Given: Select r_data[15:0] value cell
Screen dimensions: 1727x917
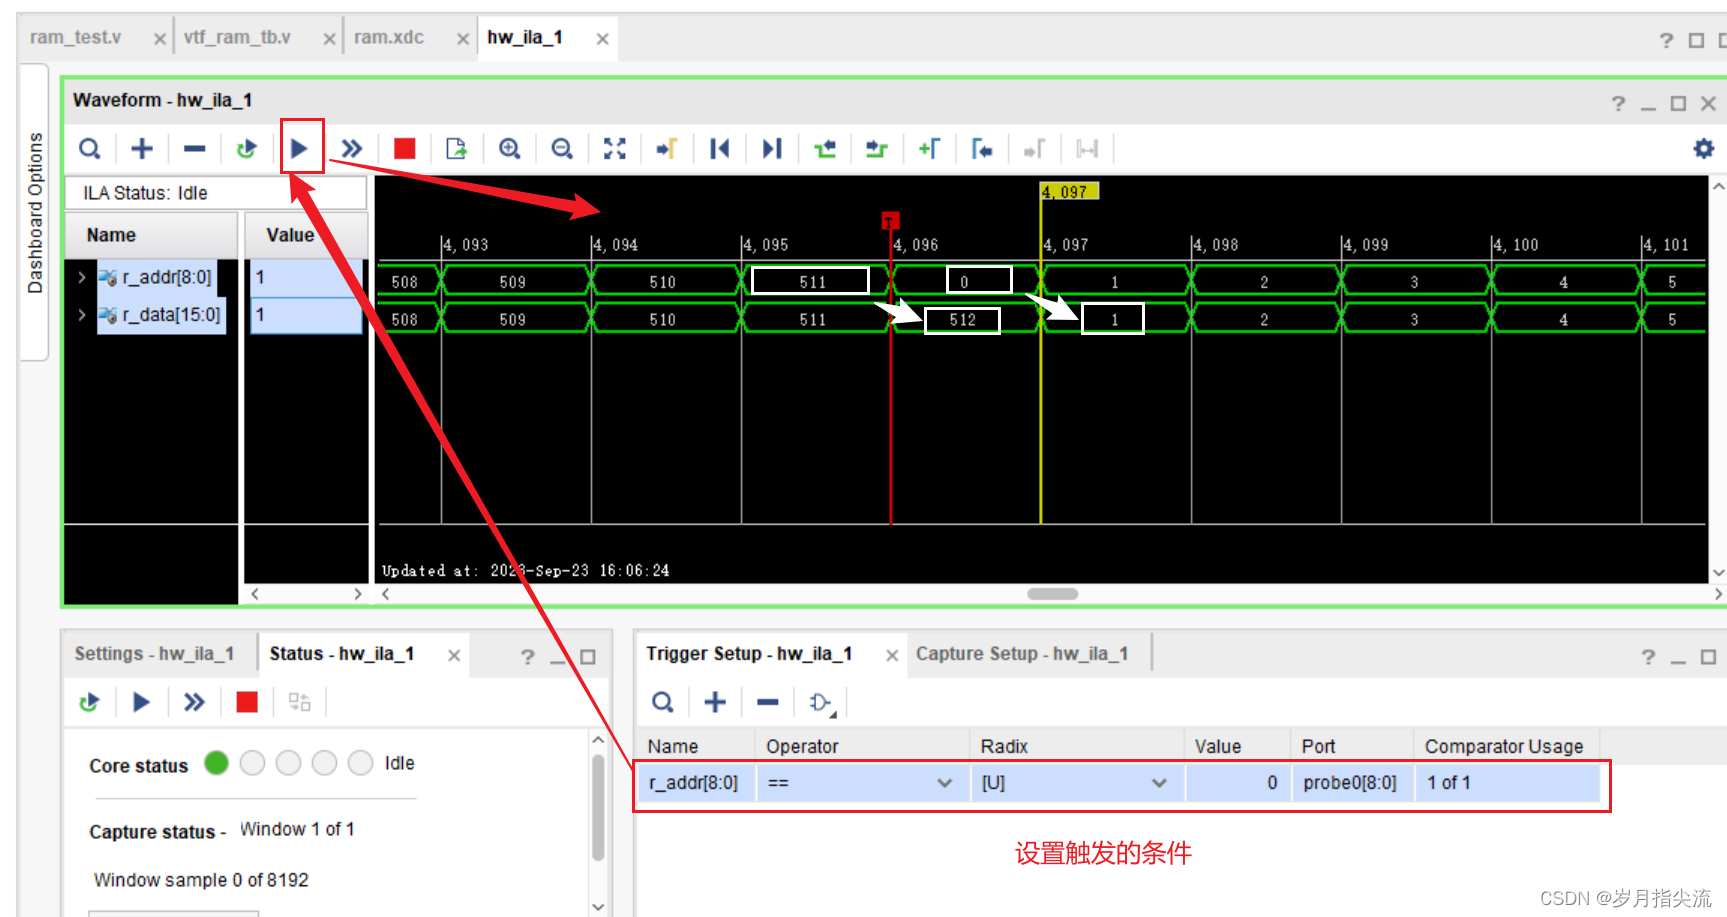Looking at the screenshot, I should [306, 315].
